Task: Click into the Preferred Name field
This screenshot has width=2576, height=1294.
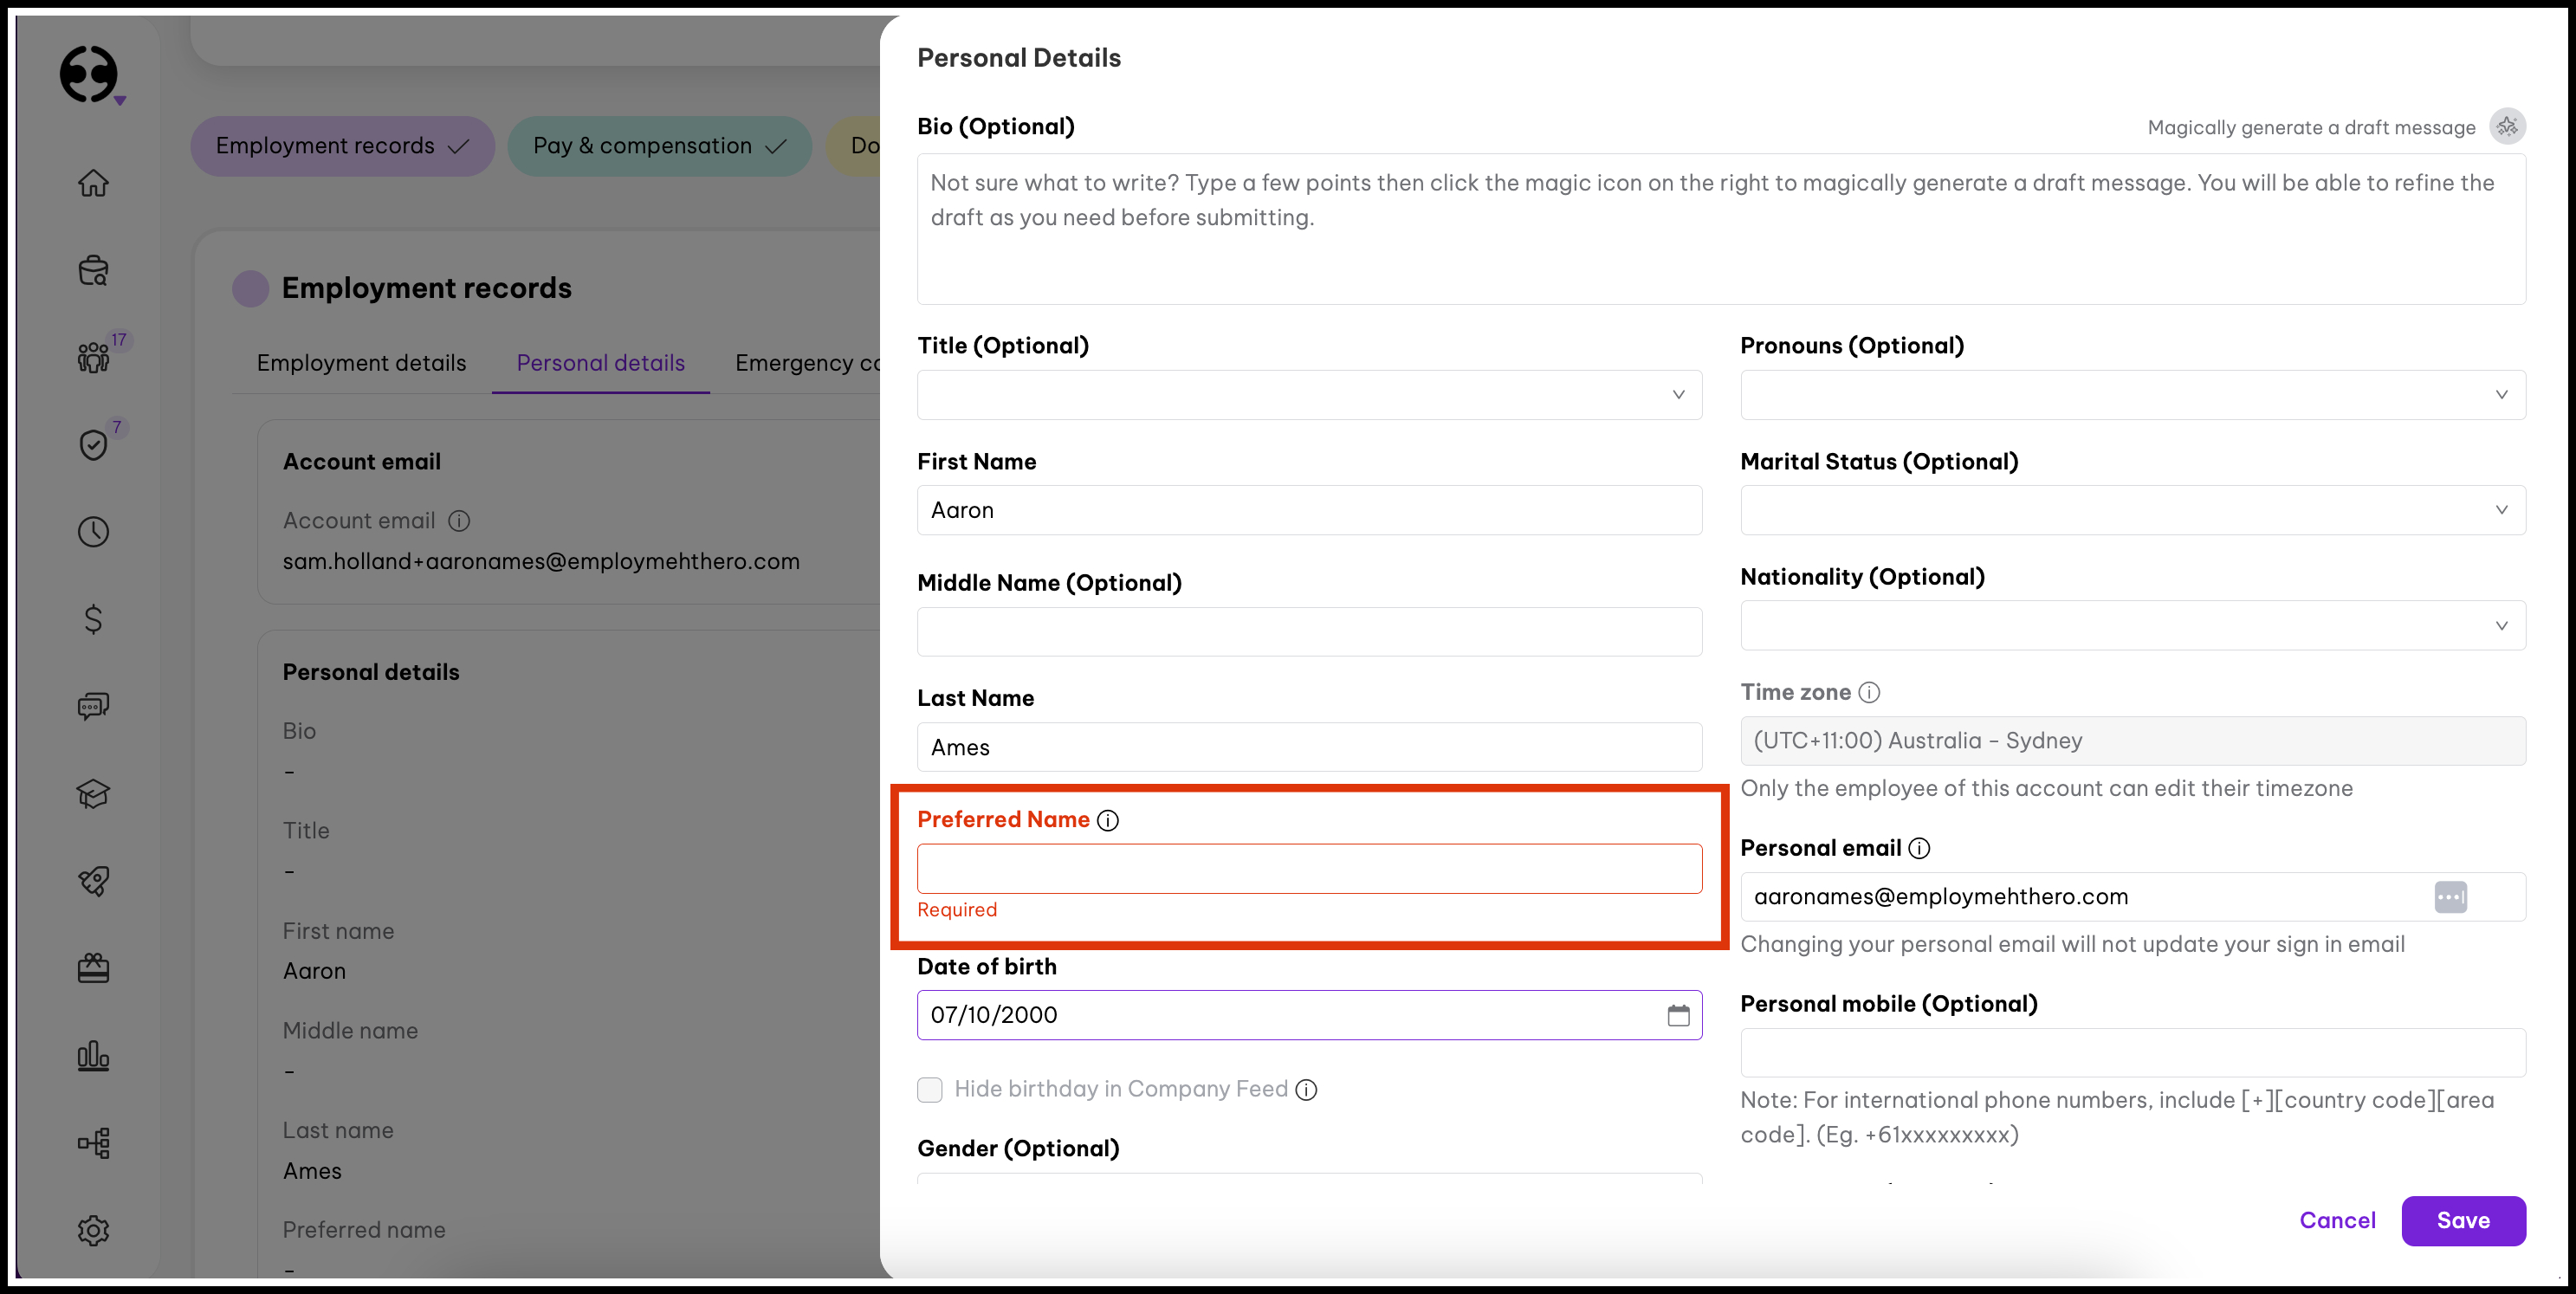Action: [1309, 868]
